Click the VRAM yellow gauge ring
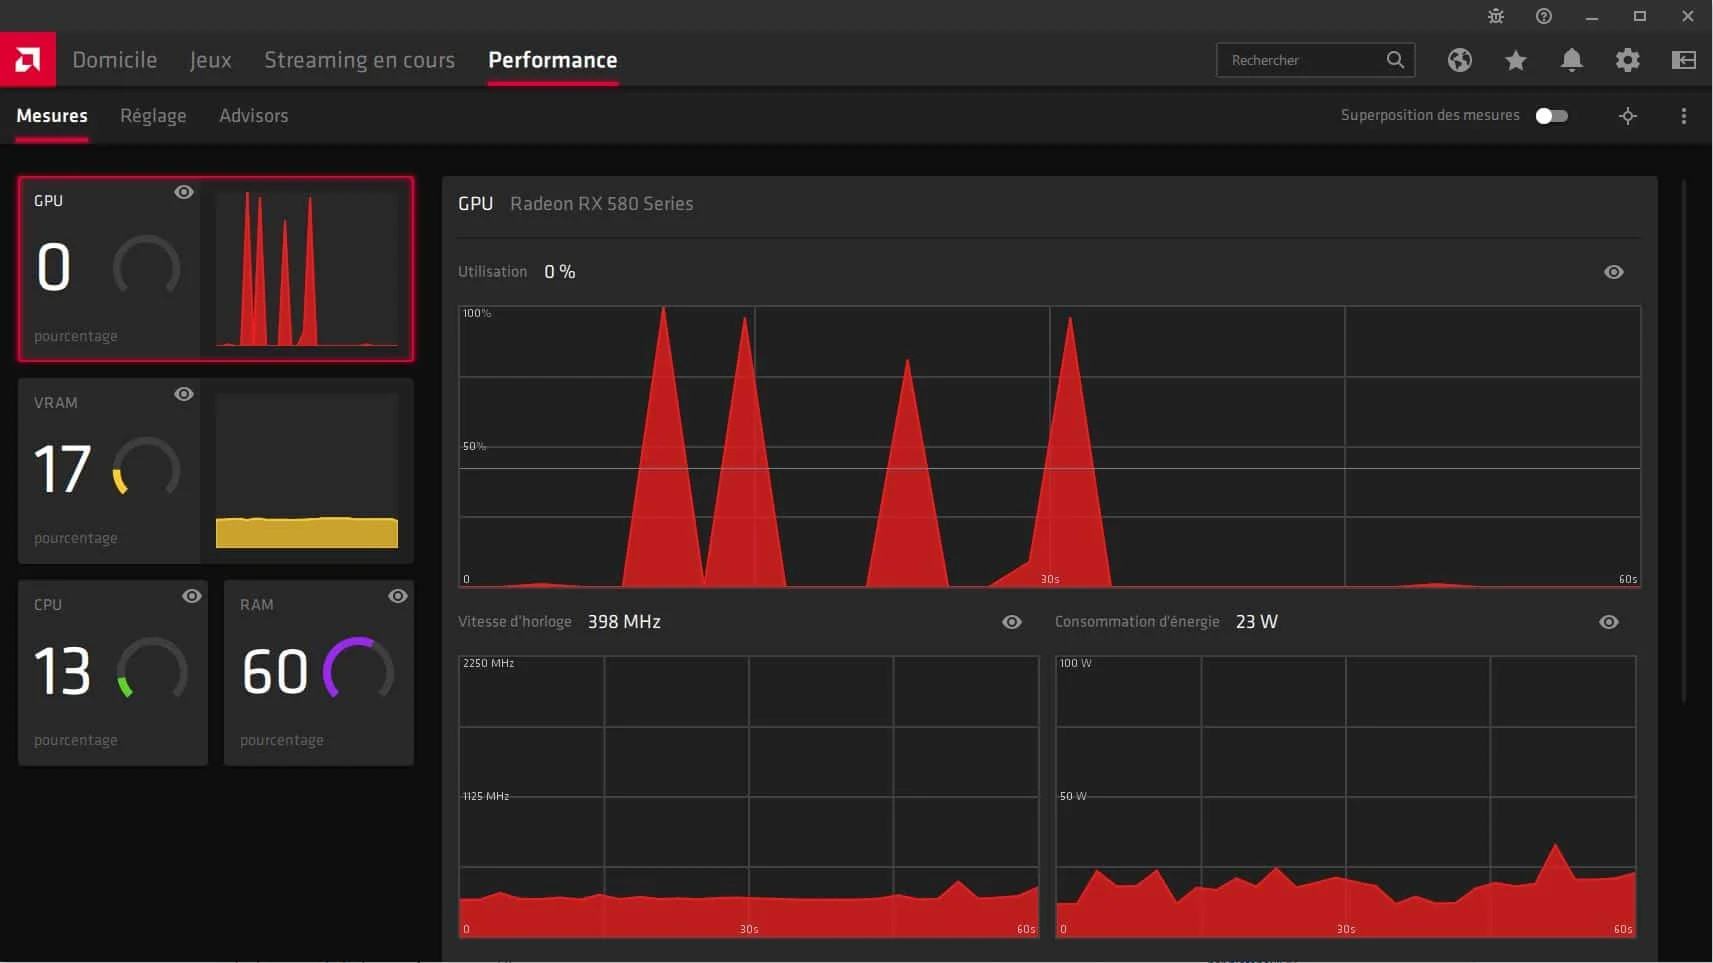 click(146, 468)
